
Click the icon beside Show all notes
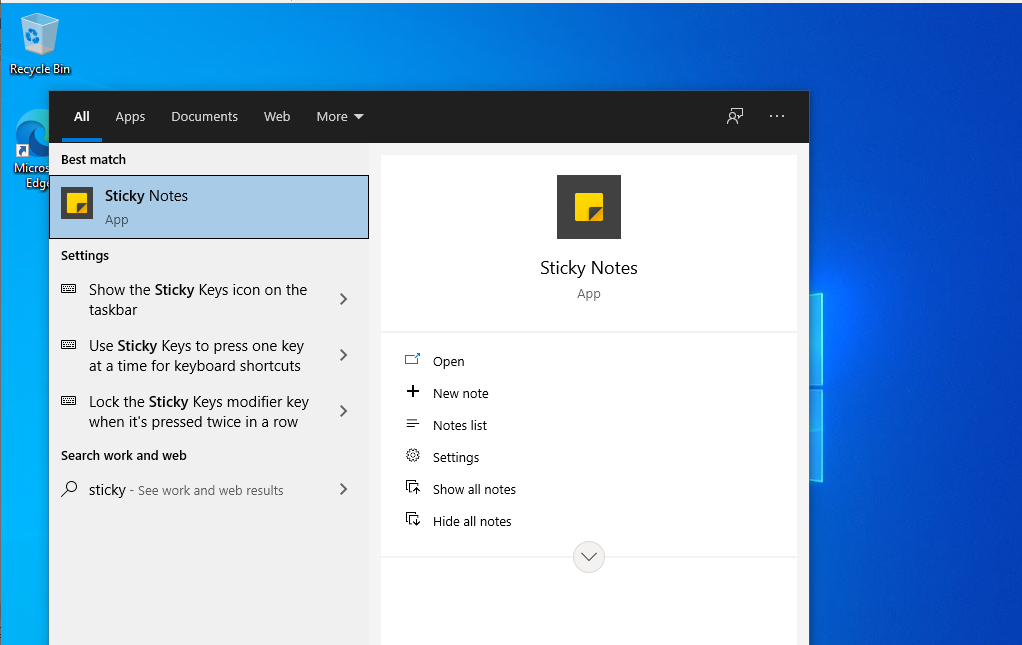tap(413, 487)
